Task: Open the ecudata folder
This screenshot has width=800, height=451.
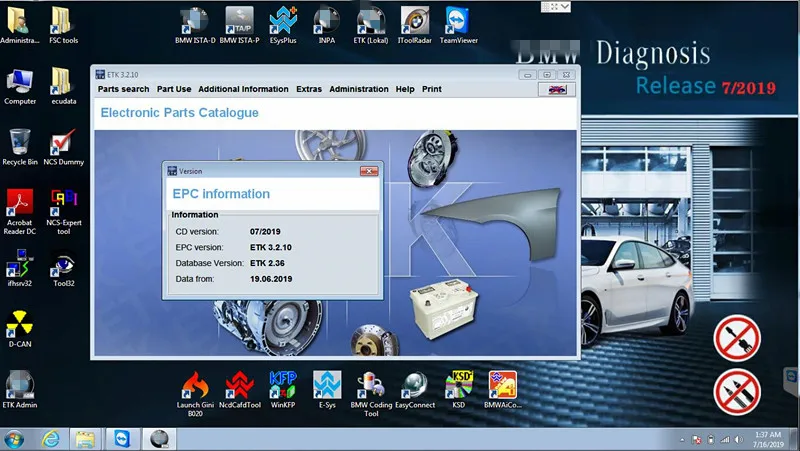Action: click(x=63, y=86)
